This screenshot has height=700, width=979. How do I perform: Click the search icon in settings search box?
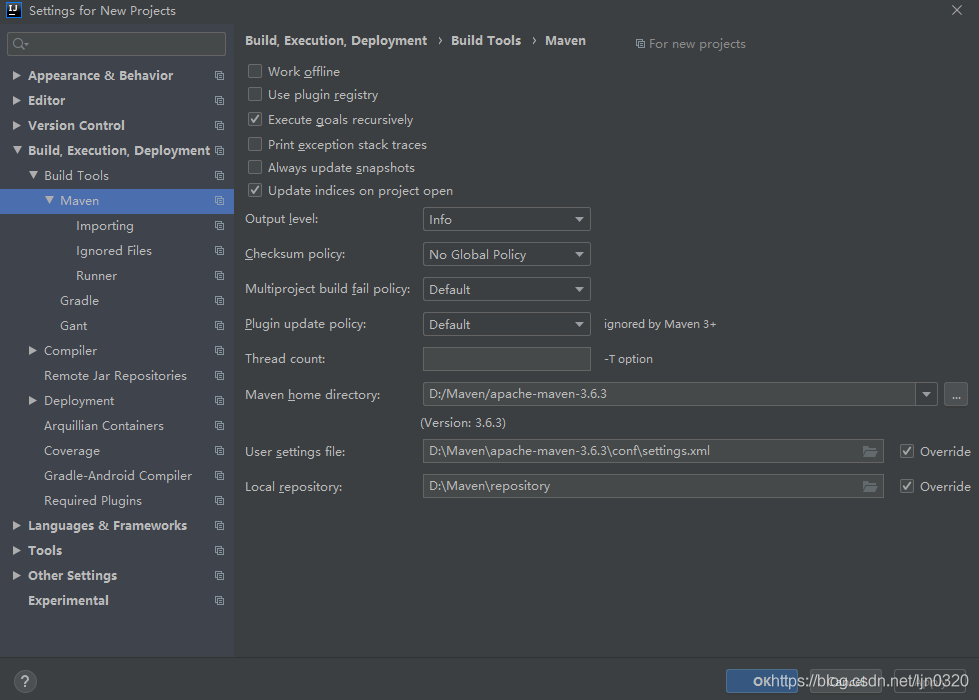click(x=20, y=45)
